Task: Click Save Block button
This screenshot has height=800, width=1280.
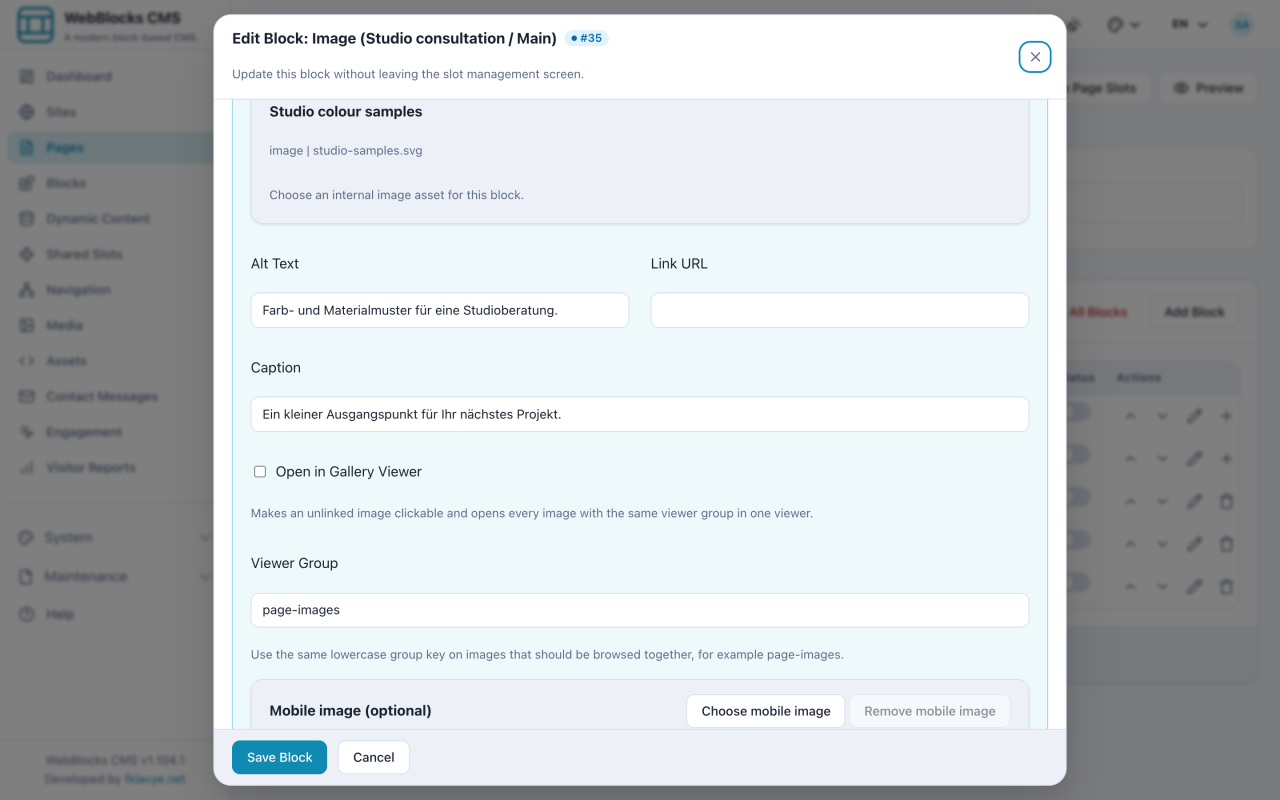Action: click(280, 757)
